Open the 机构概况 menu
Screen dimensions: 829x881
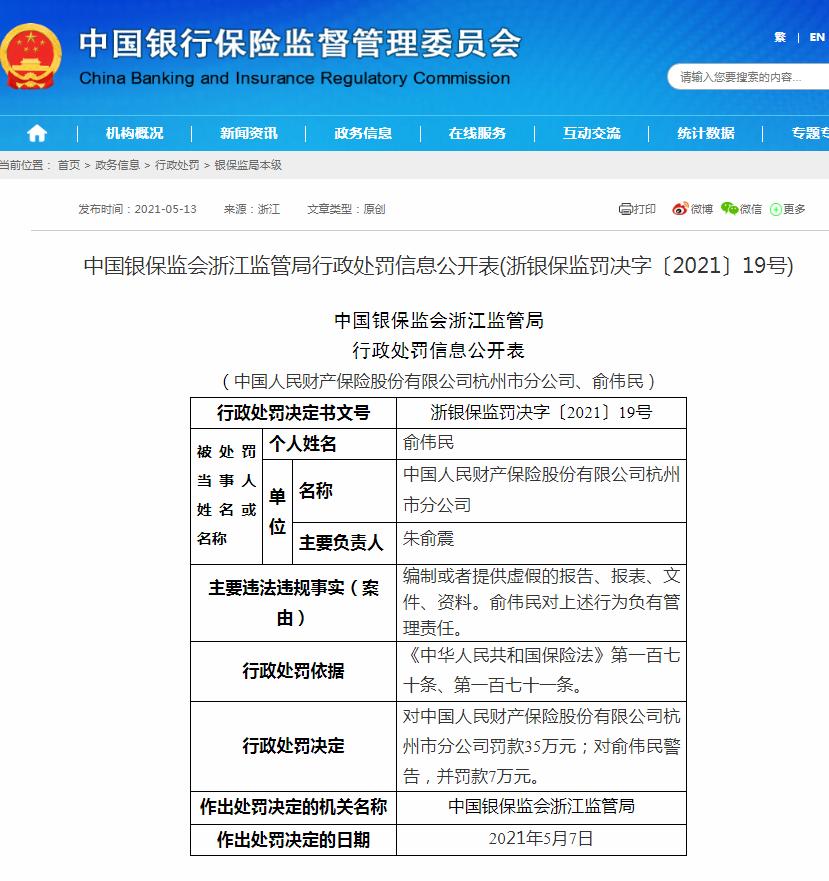click(135, 133)
